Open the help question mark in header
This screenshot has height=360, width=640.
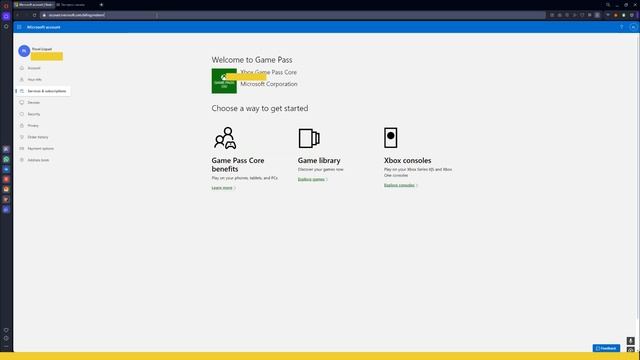[622, 27]
